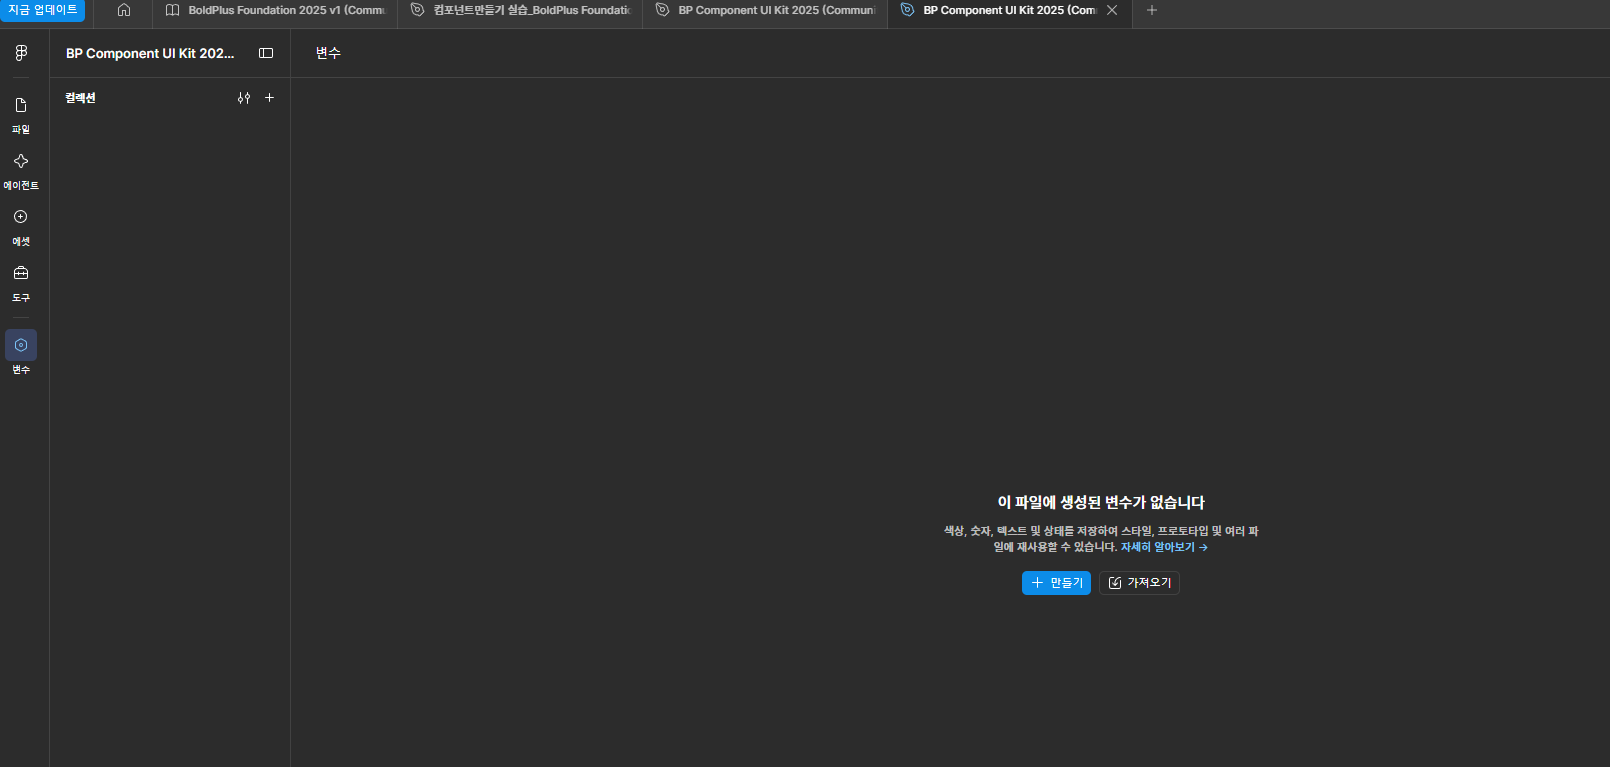Viewport: 1610px width, 767px height.
Task: Open the 도구 panel in the sidebar
Action: 21,283
